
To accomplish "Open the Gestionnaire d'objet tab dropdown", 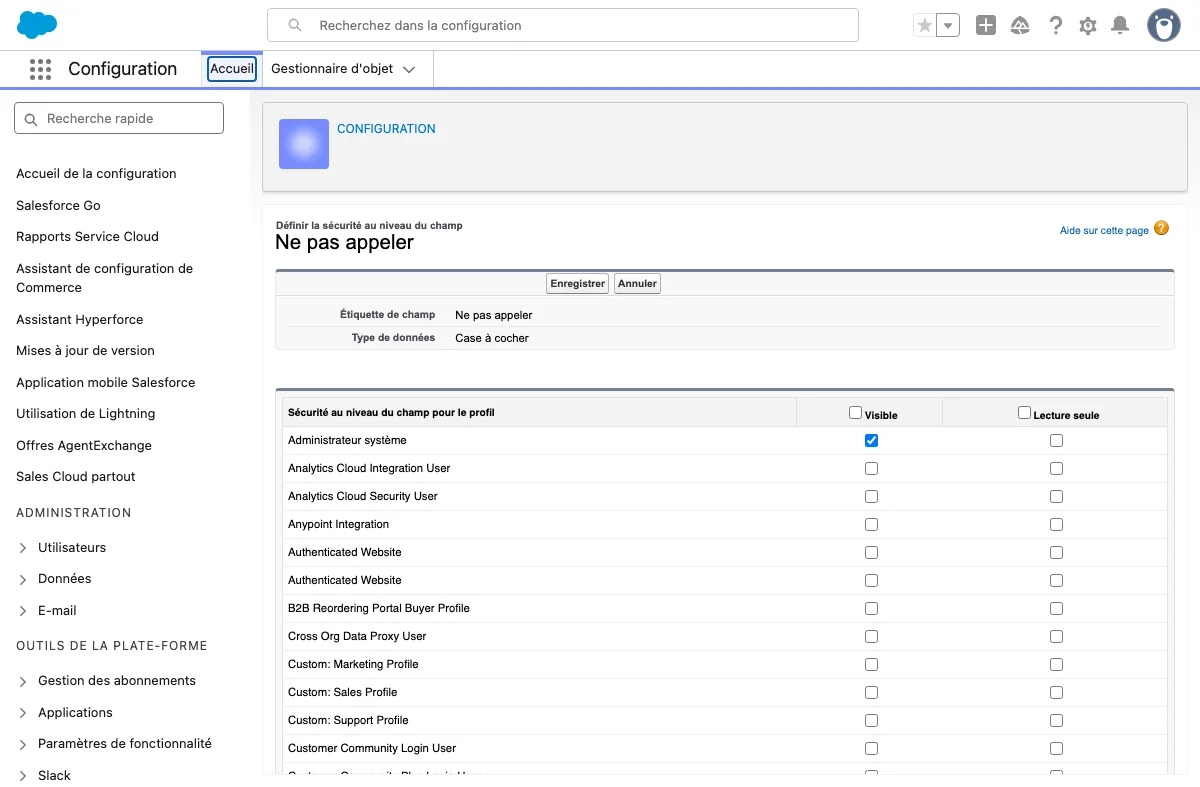I will [x=409, y=70].
